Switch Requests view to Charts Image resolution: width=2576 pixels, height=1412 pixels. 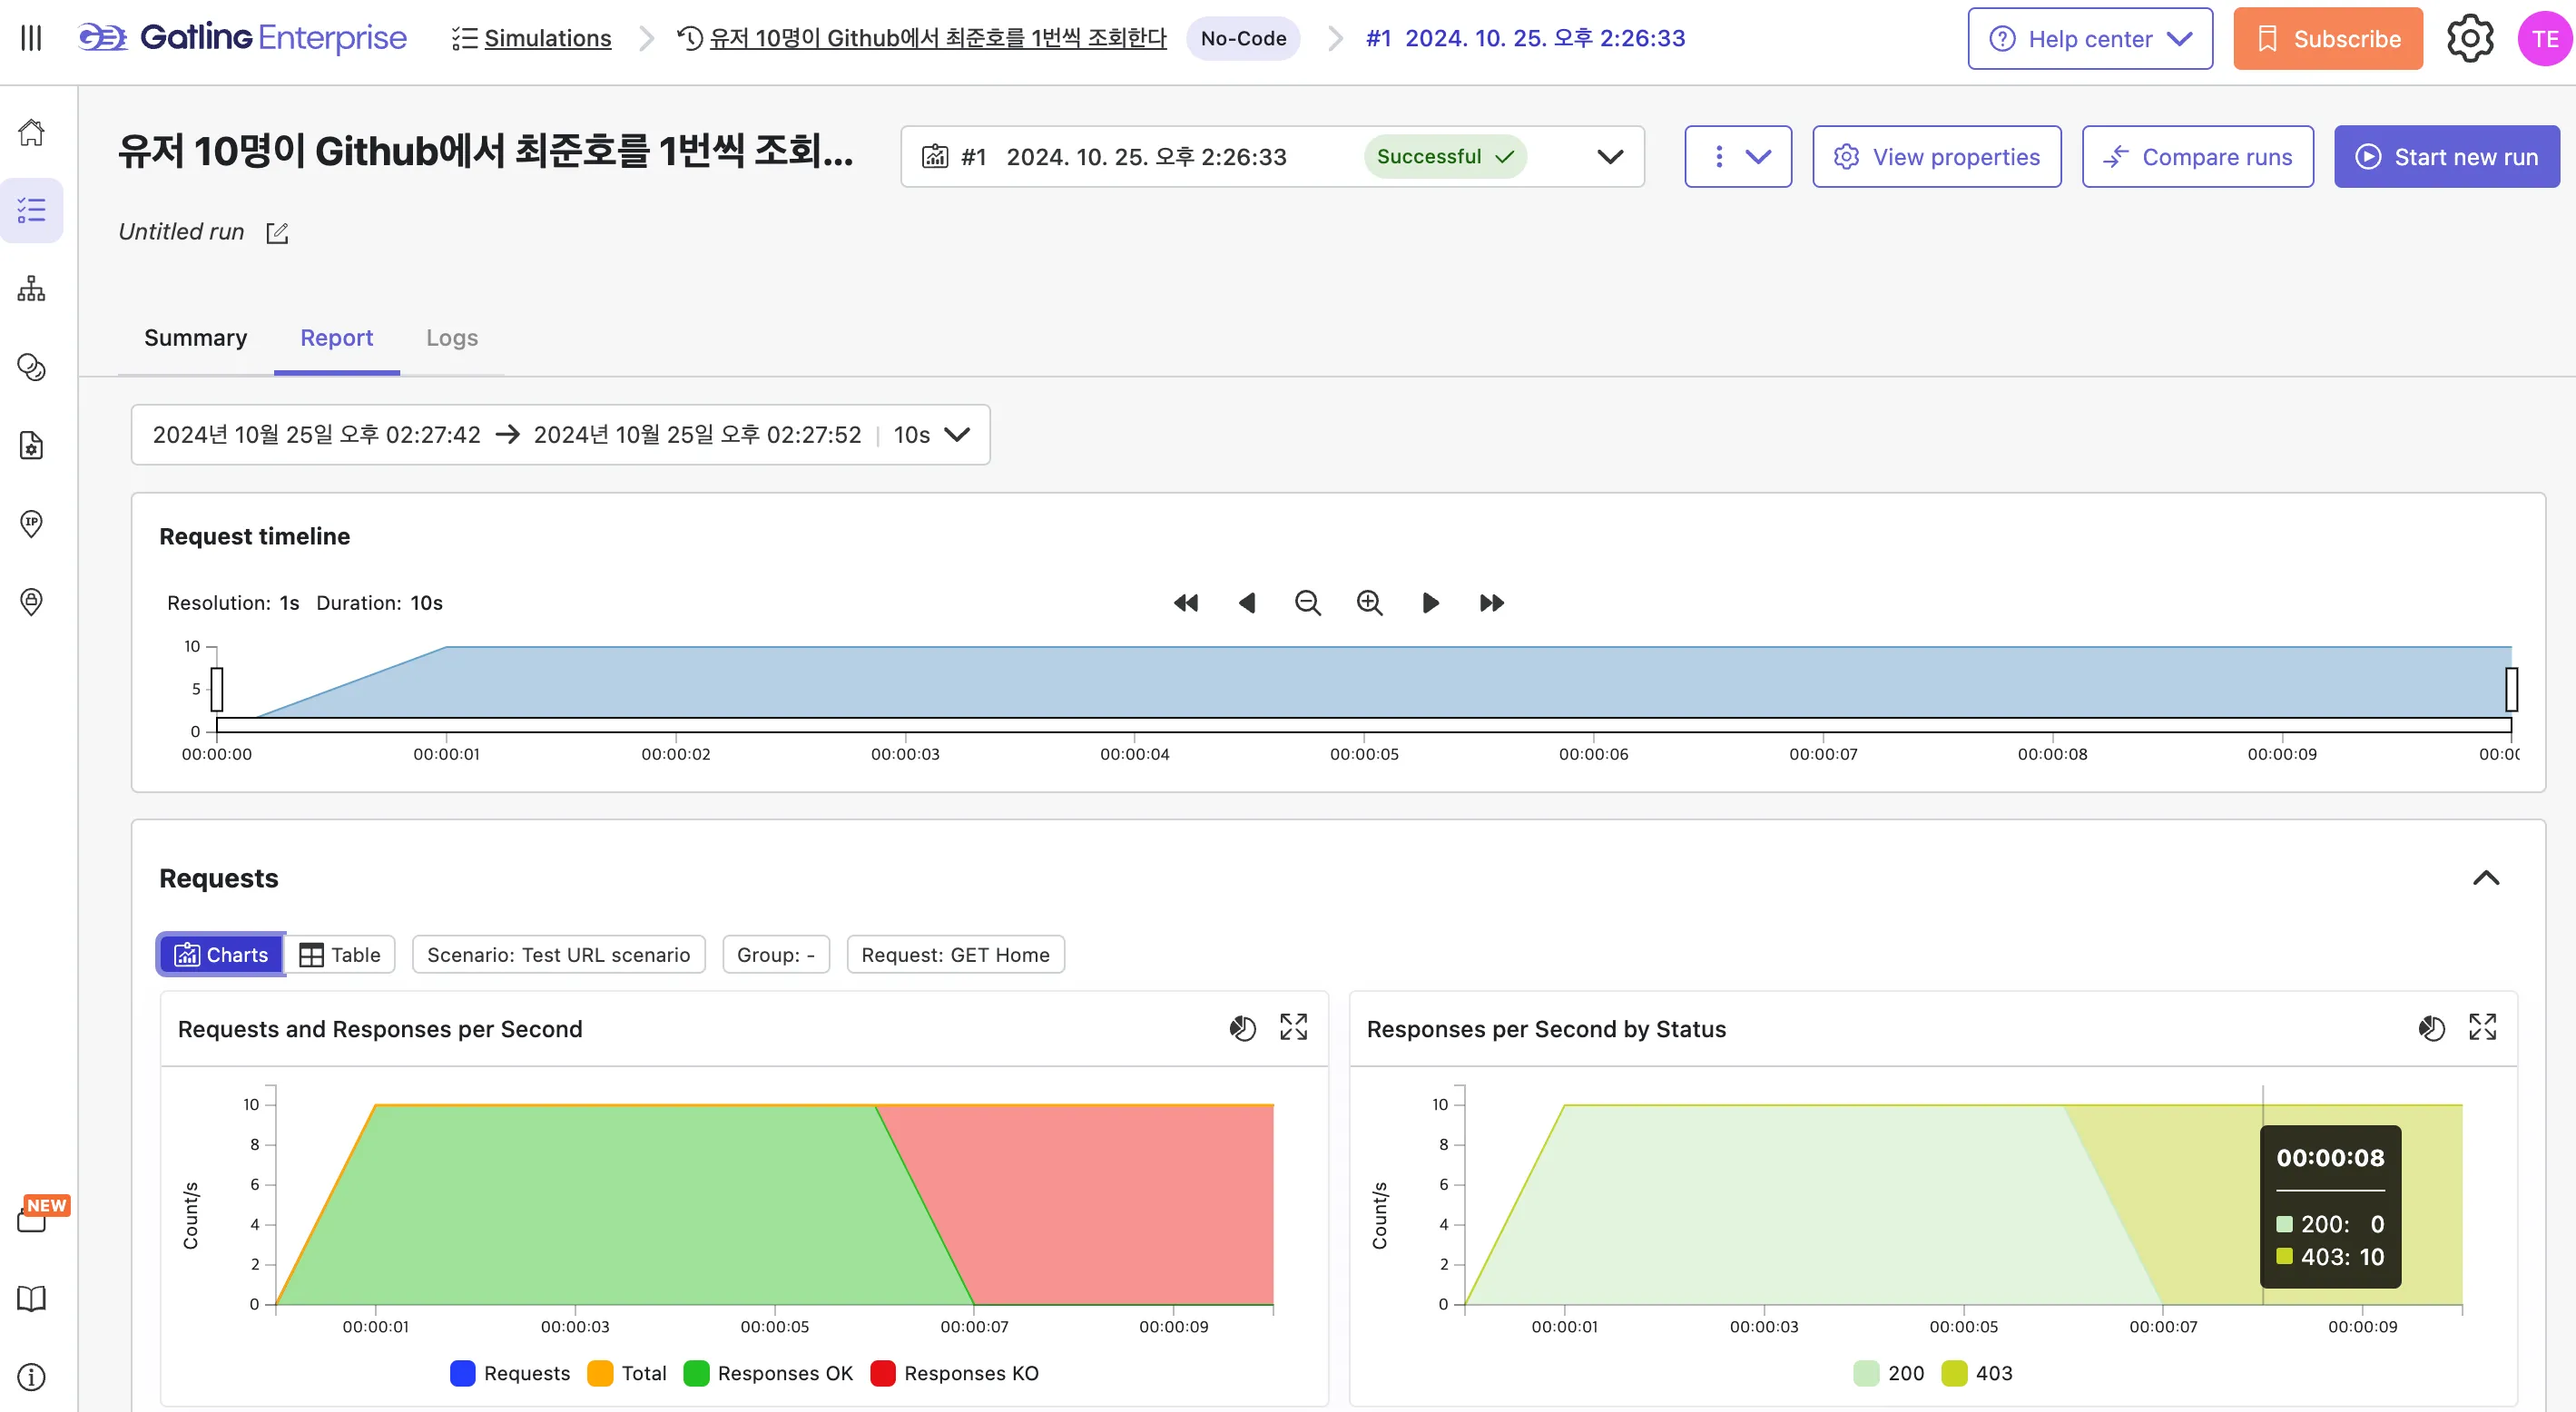click(221, 955)
